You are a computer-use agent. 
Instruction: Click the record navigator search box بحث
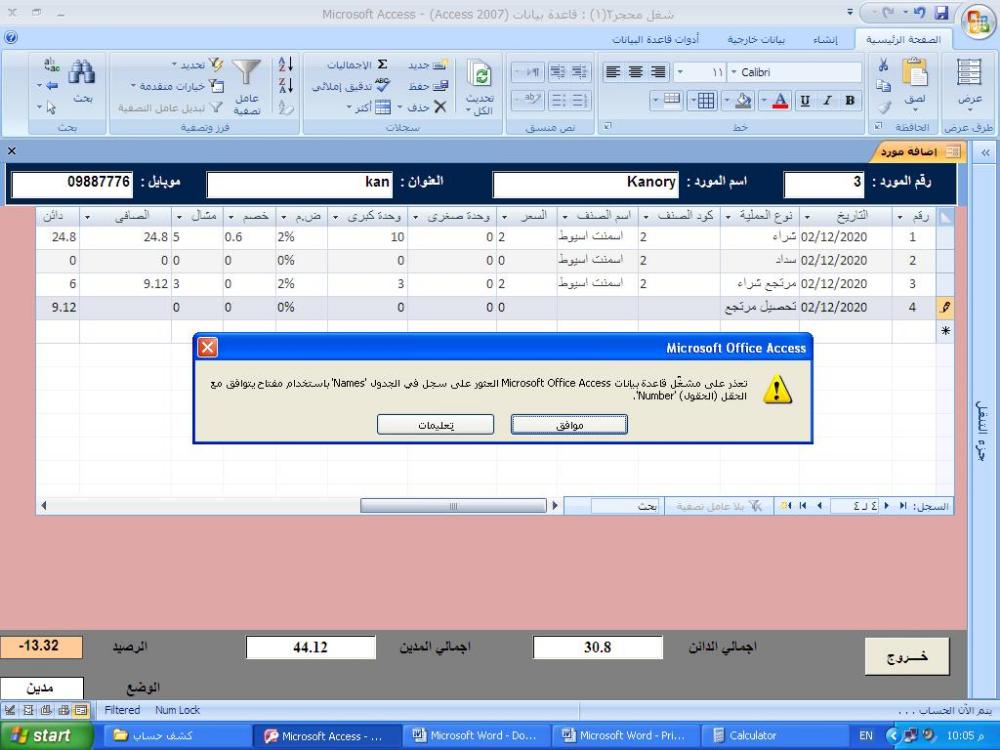(625, 506)
